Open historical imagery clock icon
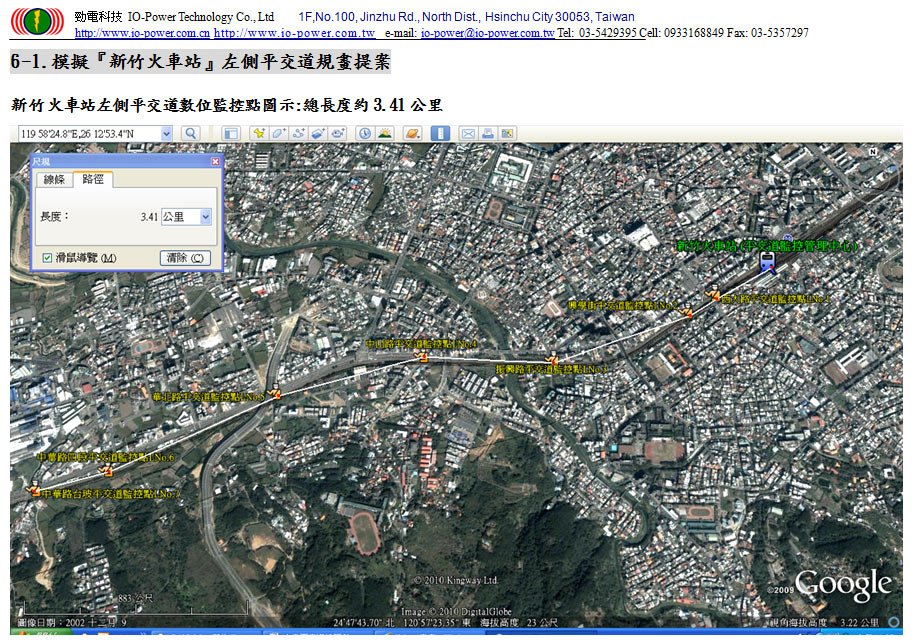Viewport: 914px width, 641px height. (x=365, y=133)
